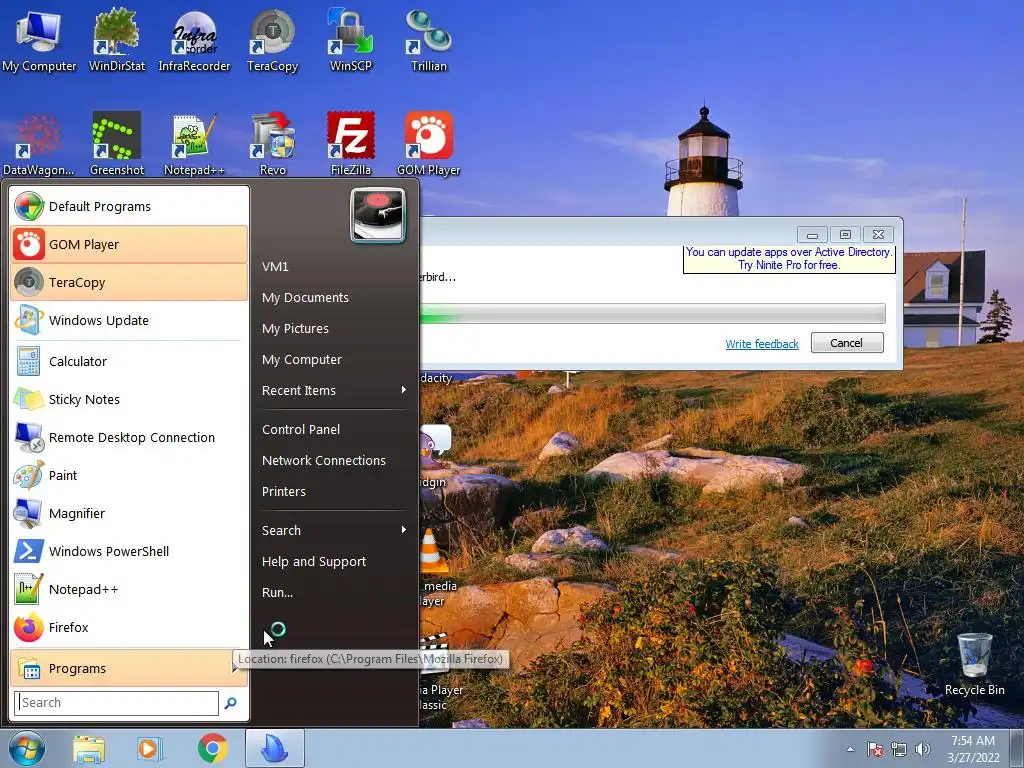Viewport: 1024px width, 768px height.
Task: Open Windows Update from Start menu
Action: coord(129,320)
